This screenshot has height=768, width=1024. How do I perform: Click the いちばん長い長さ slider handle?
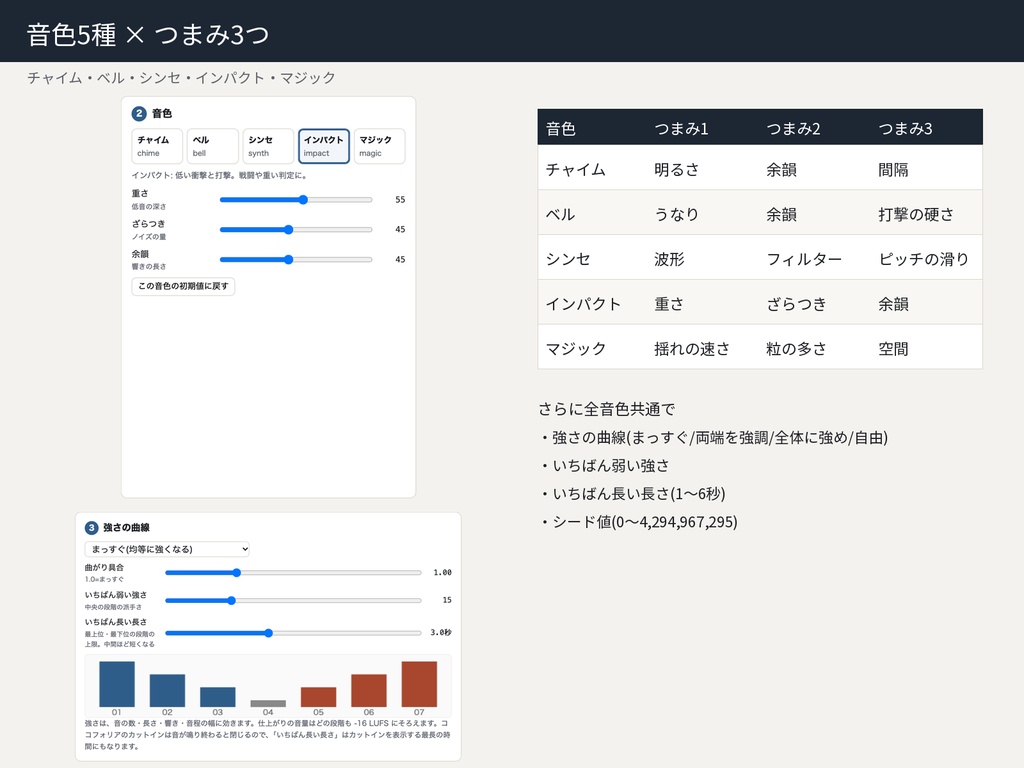(x=268, y=633)
